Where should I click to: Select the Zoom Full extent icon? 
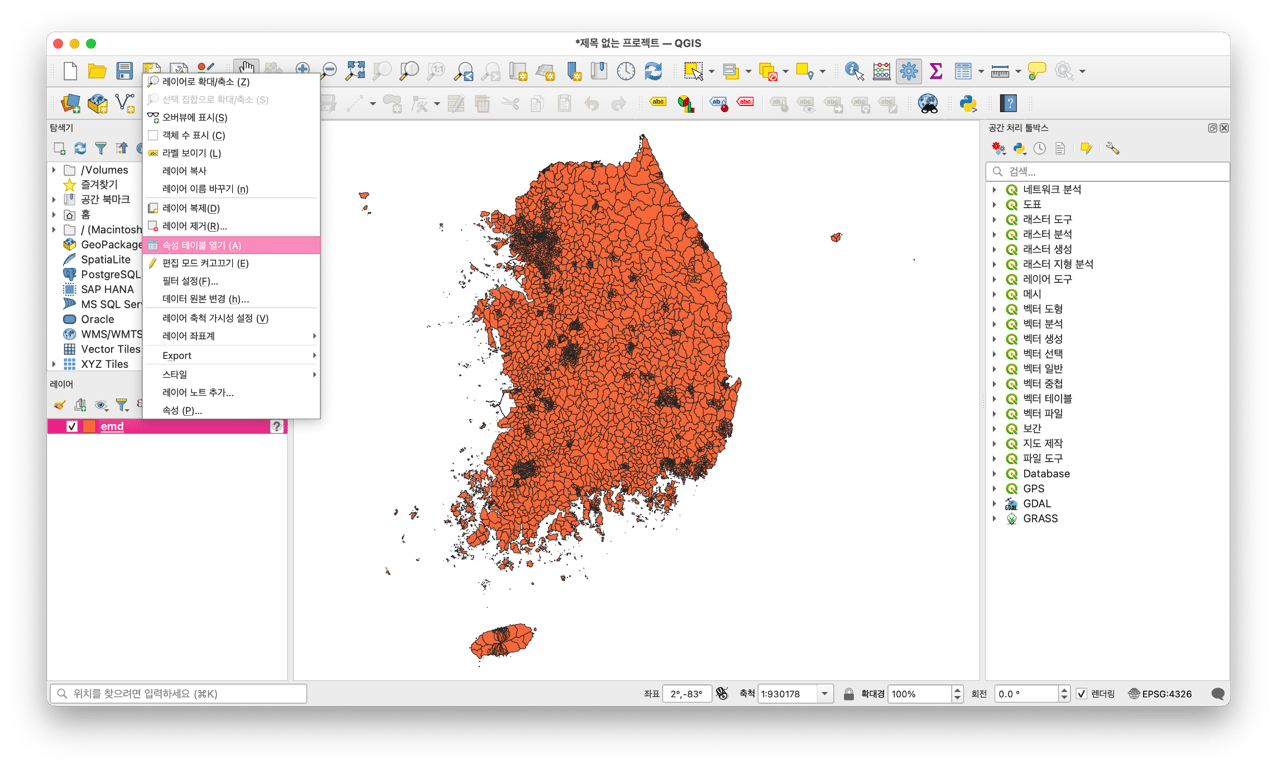(x=355, y=71)
